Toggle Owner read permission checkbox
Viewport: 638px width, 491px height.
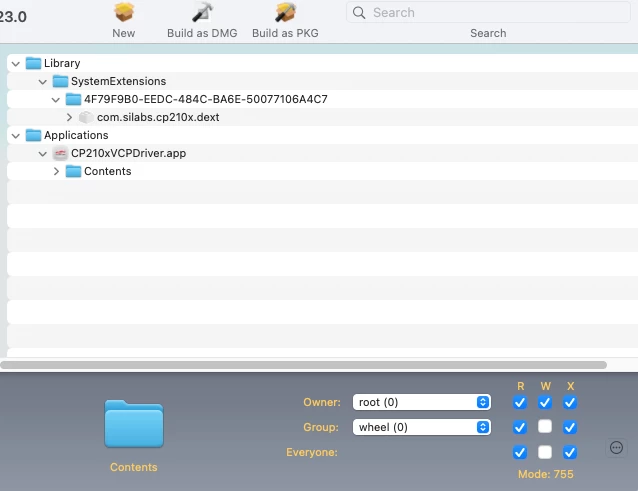(x=520, y=402)
